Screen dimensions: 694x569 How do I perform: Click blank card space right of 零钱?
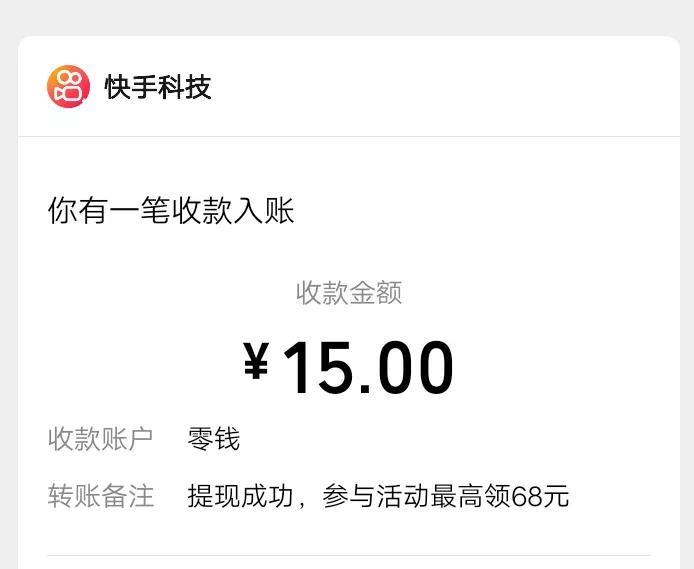click(x=443, y=439)
